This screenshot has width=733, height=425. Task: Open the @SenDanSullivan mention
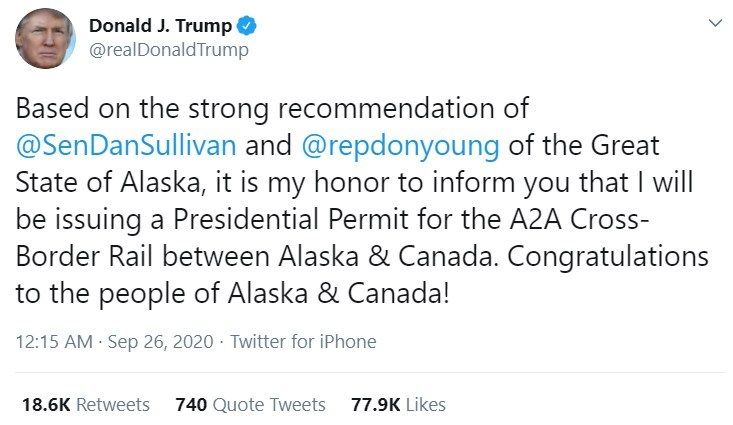(x=126, y=145)
